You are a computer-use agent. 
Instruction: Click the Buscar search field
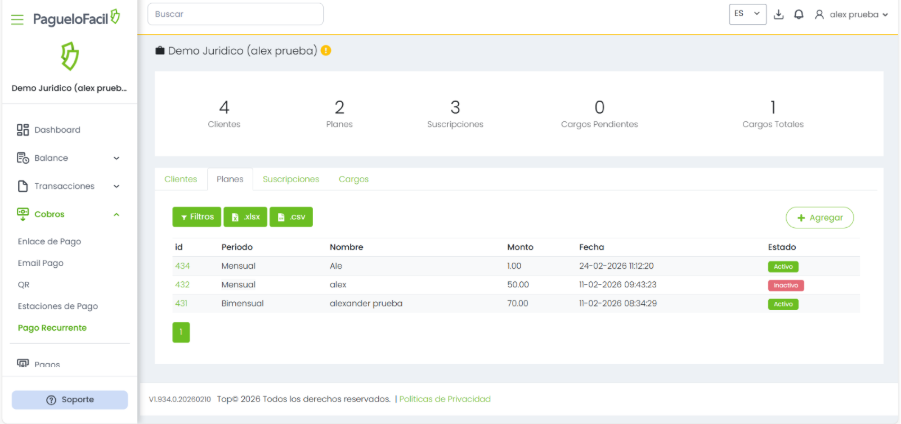tap(235, 14)
